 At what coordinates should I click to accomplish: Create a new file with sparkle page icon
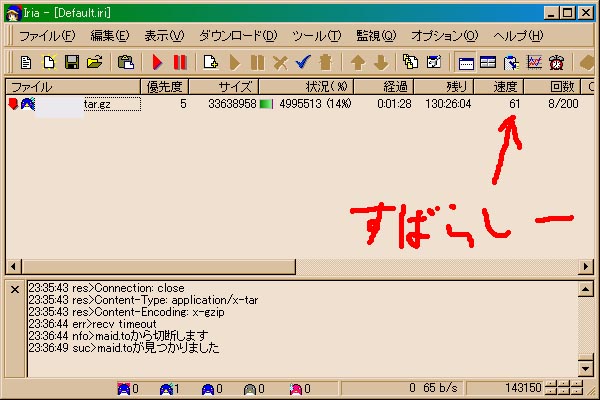pos(49,62)
